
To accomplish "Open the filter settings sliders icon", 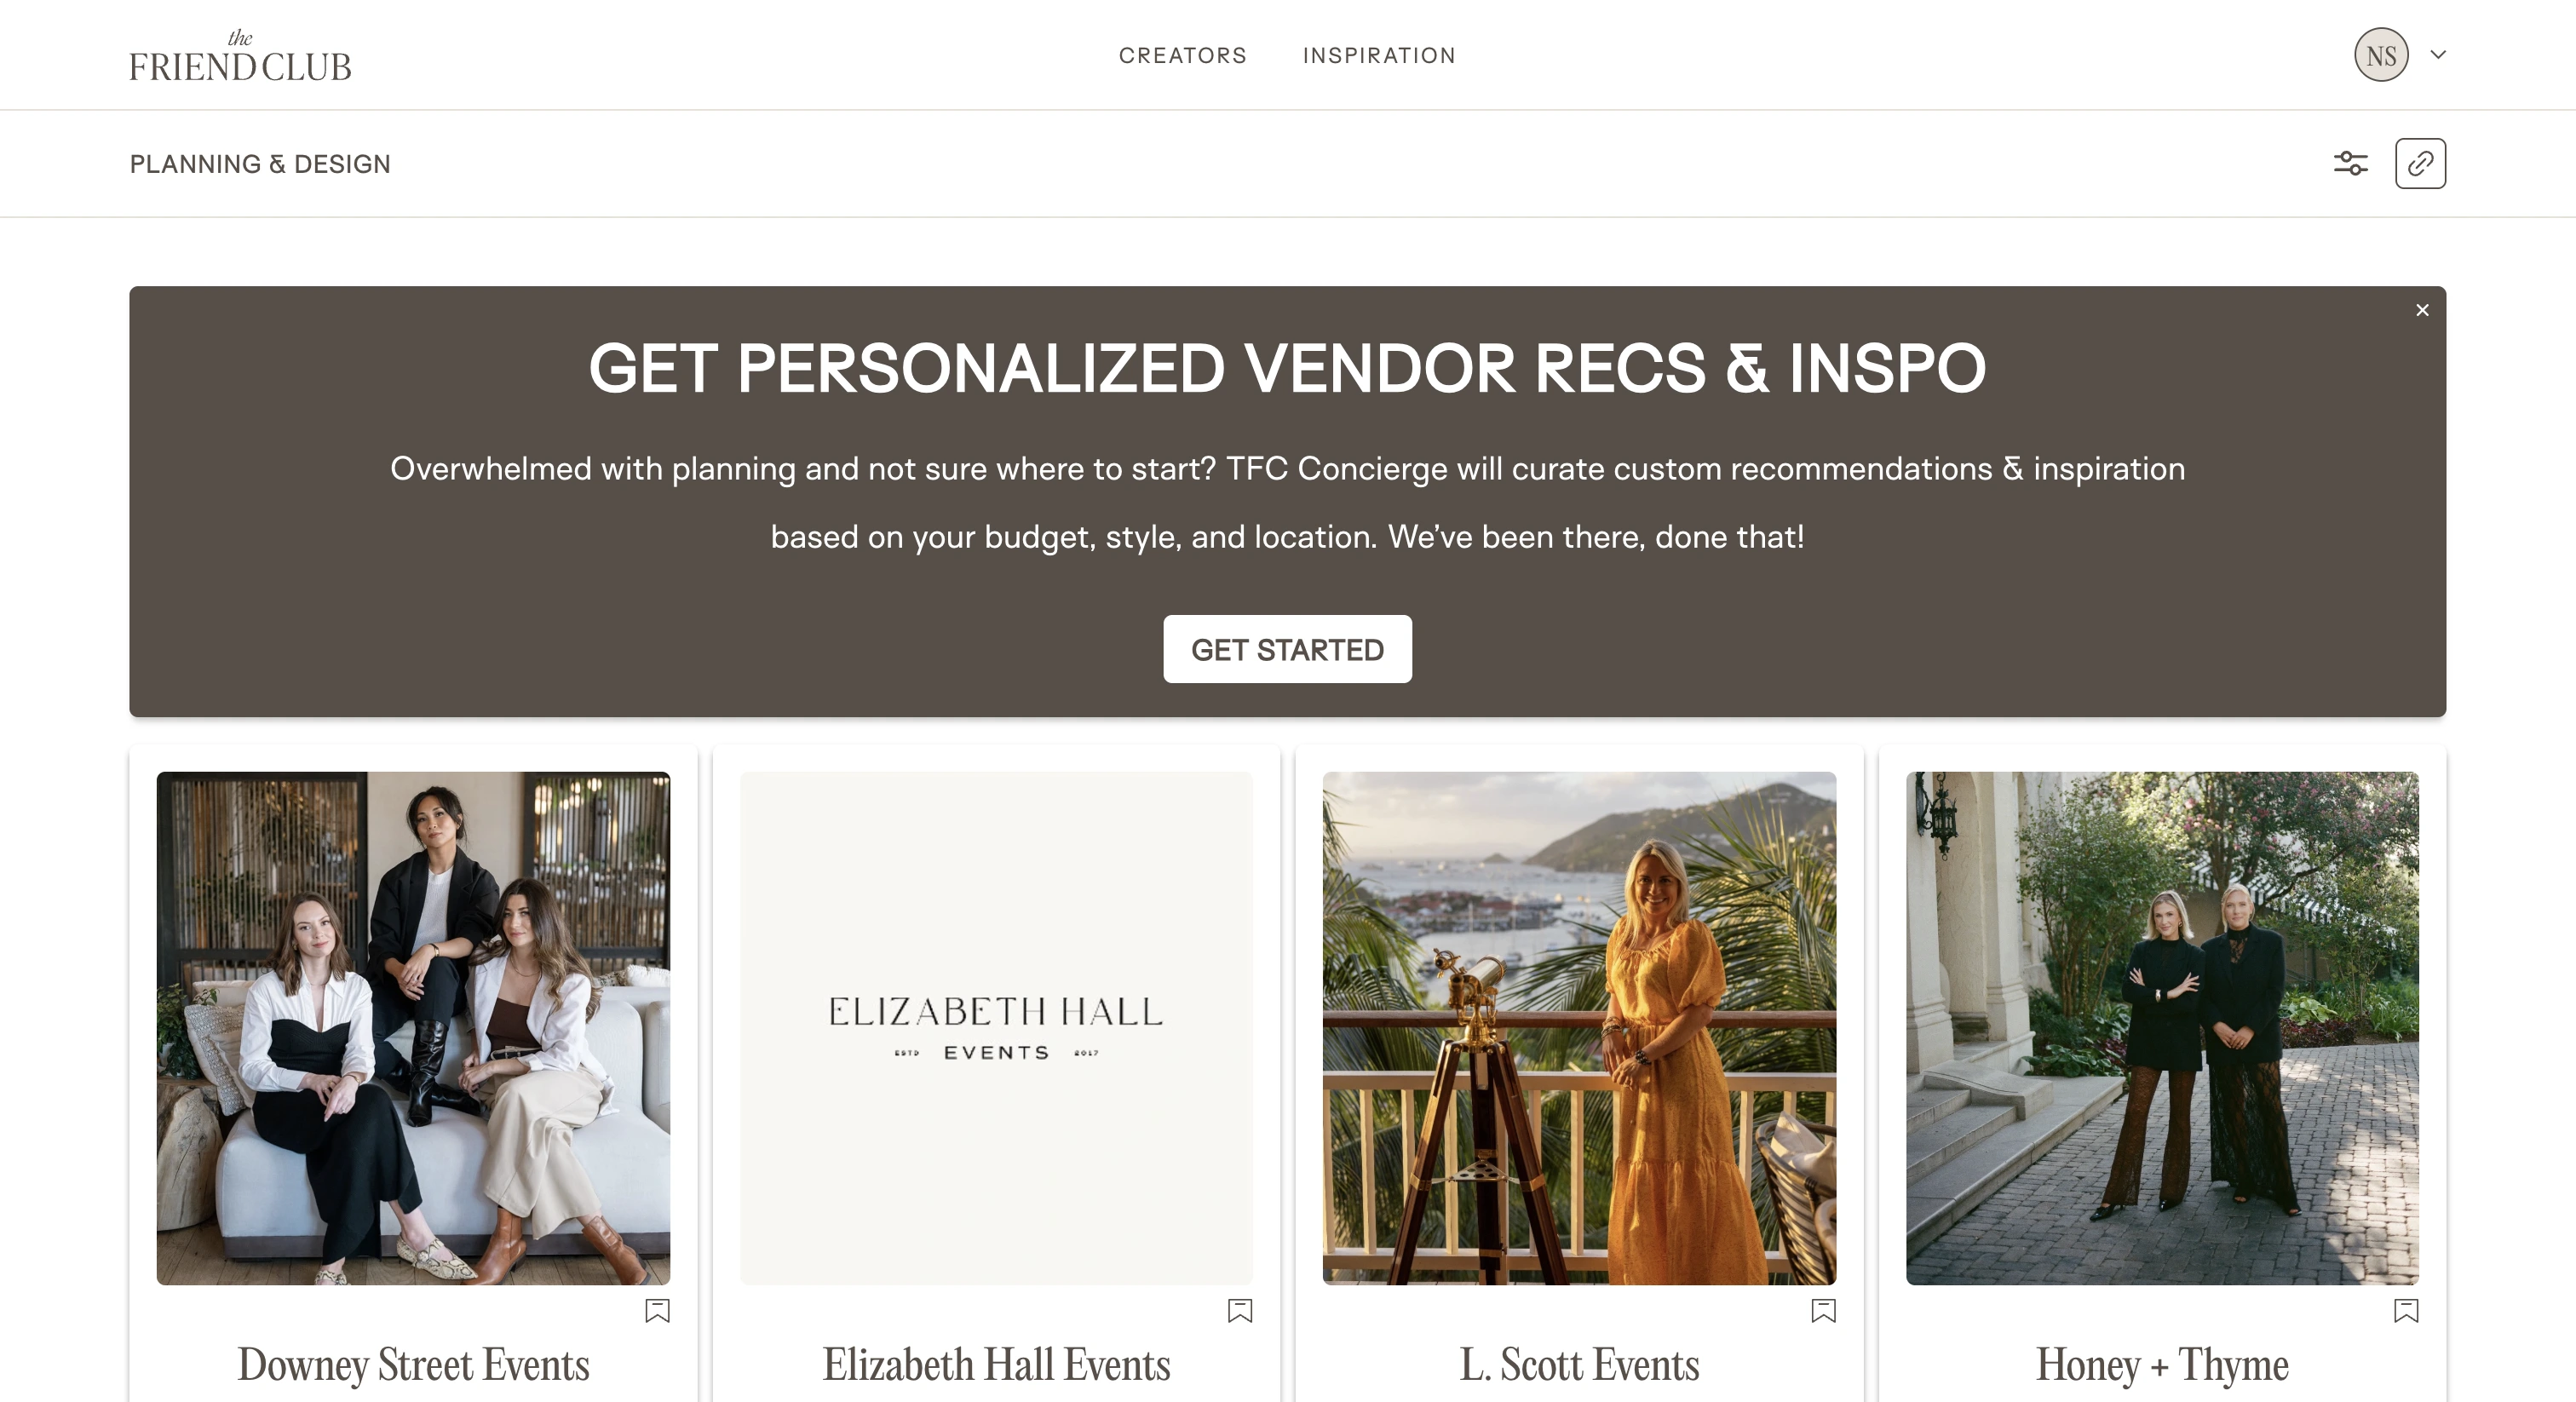I will [2350, 163].
